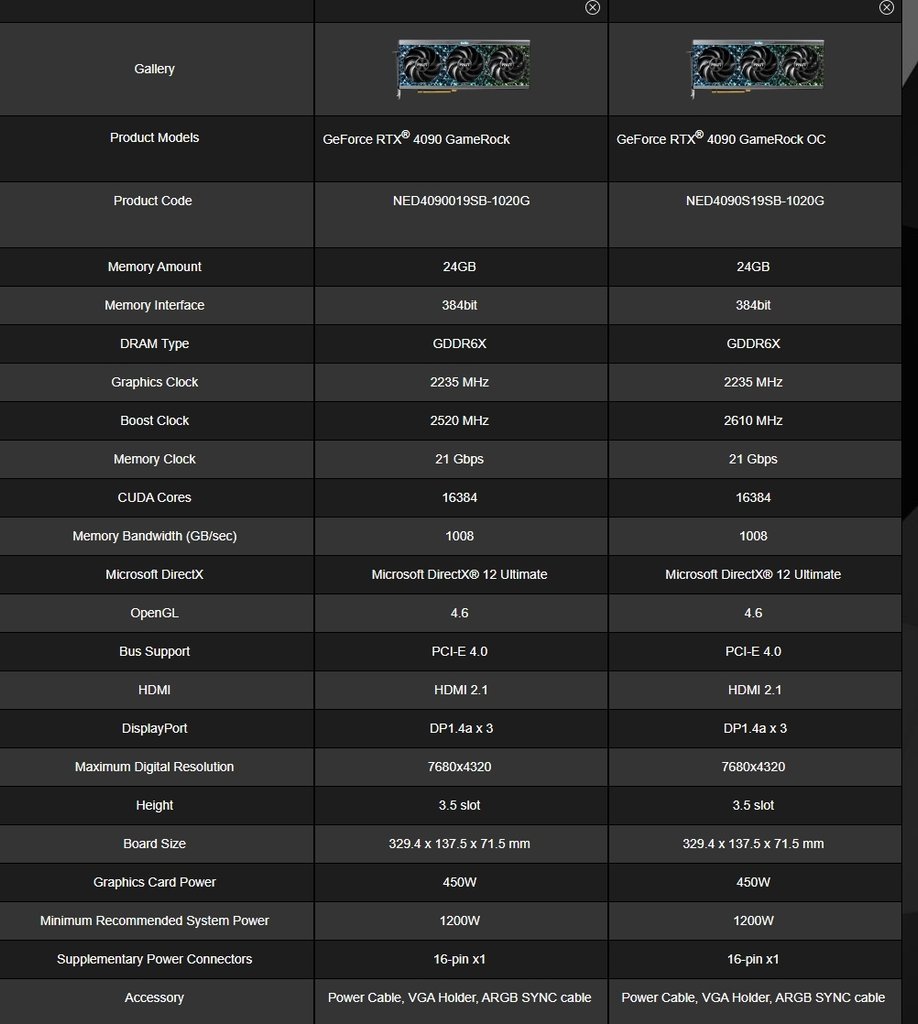The height and width of the screenshot is (1024, 918).
Task: Click the Graphics Card Power label
Action: (x=154, y=882)
